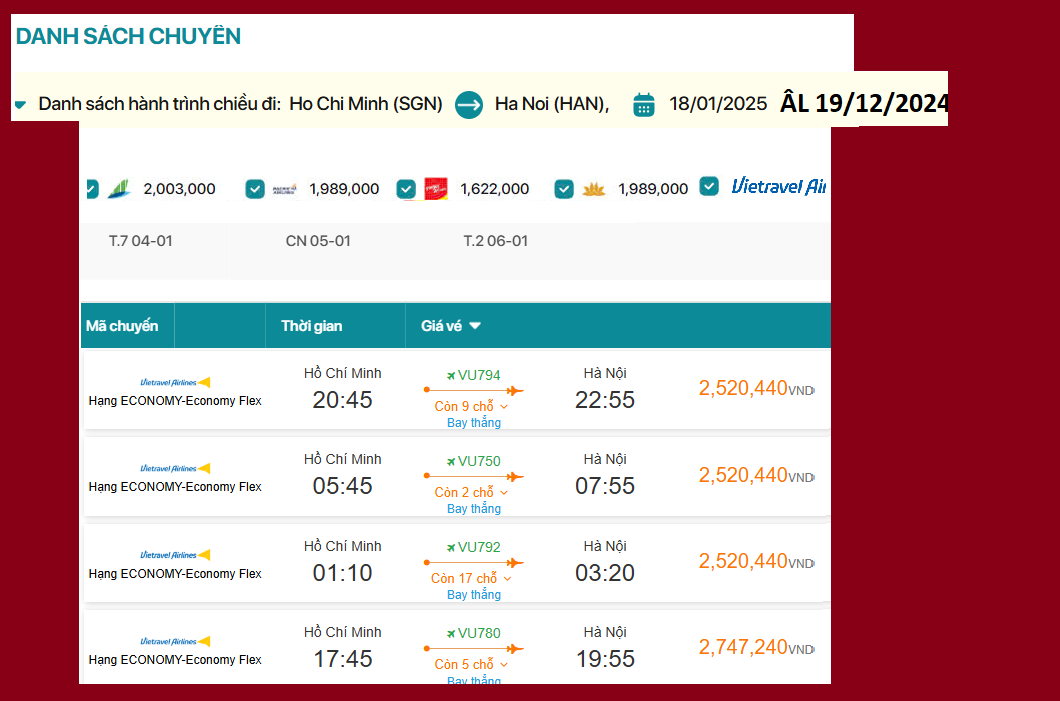Collapse the departure itinerary list chevron
Screen dimensions: 1060x701
[22, 103]
